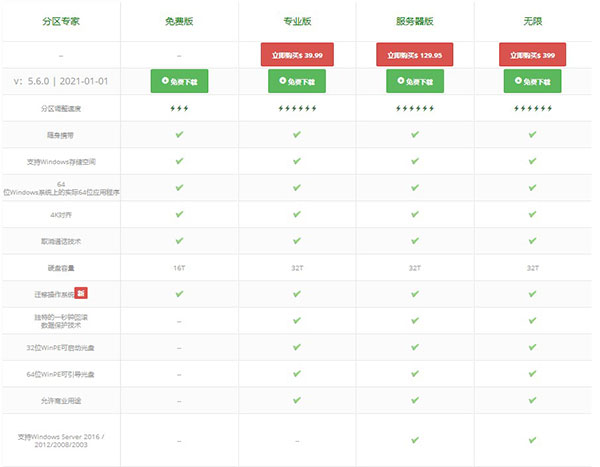Select the 免费版 column header
600x467 pixels.
(179, 21)
